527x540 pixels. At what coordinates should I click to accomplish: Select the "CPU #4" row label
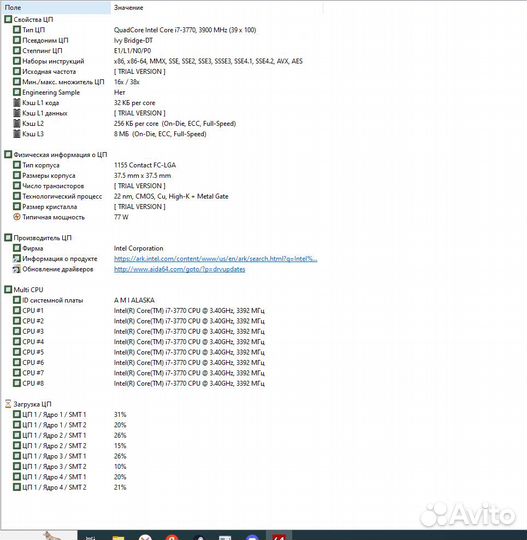(33, 342)
